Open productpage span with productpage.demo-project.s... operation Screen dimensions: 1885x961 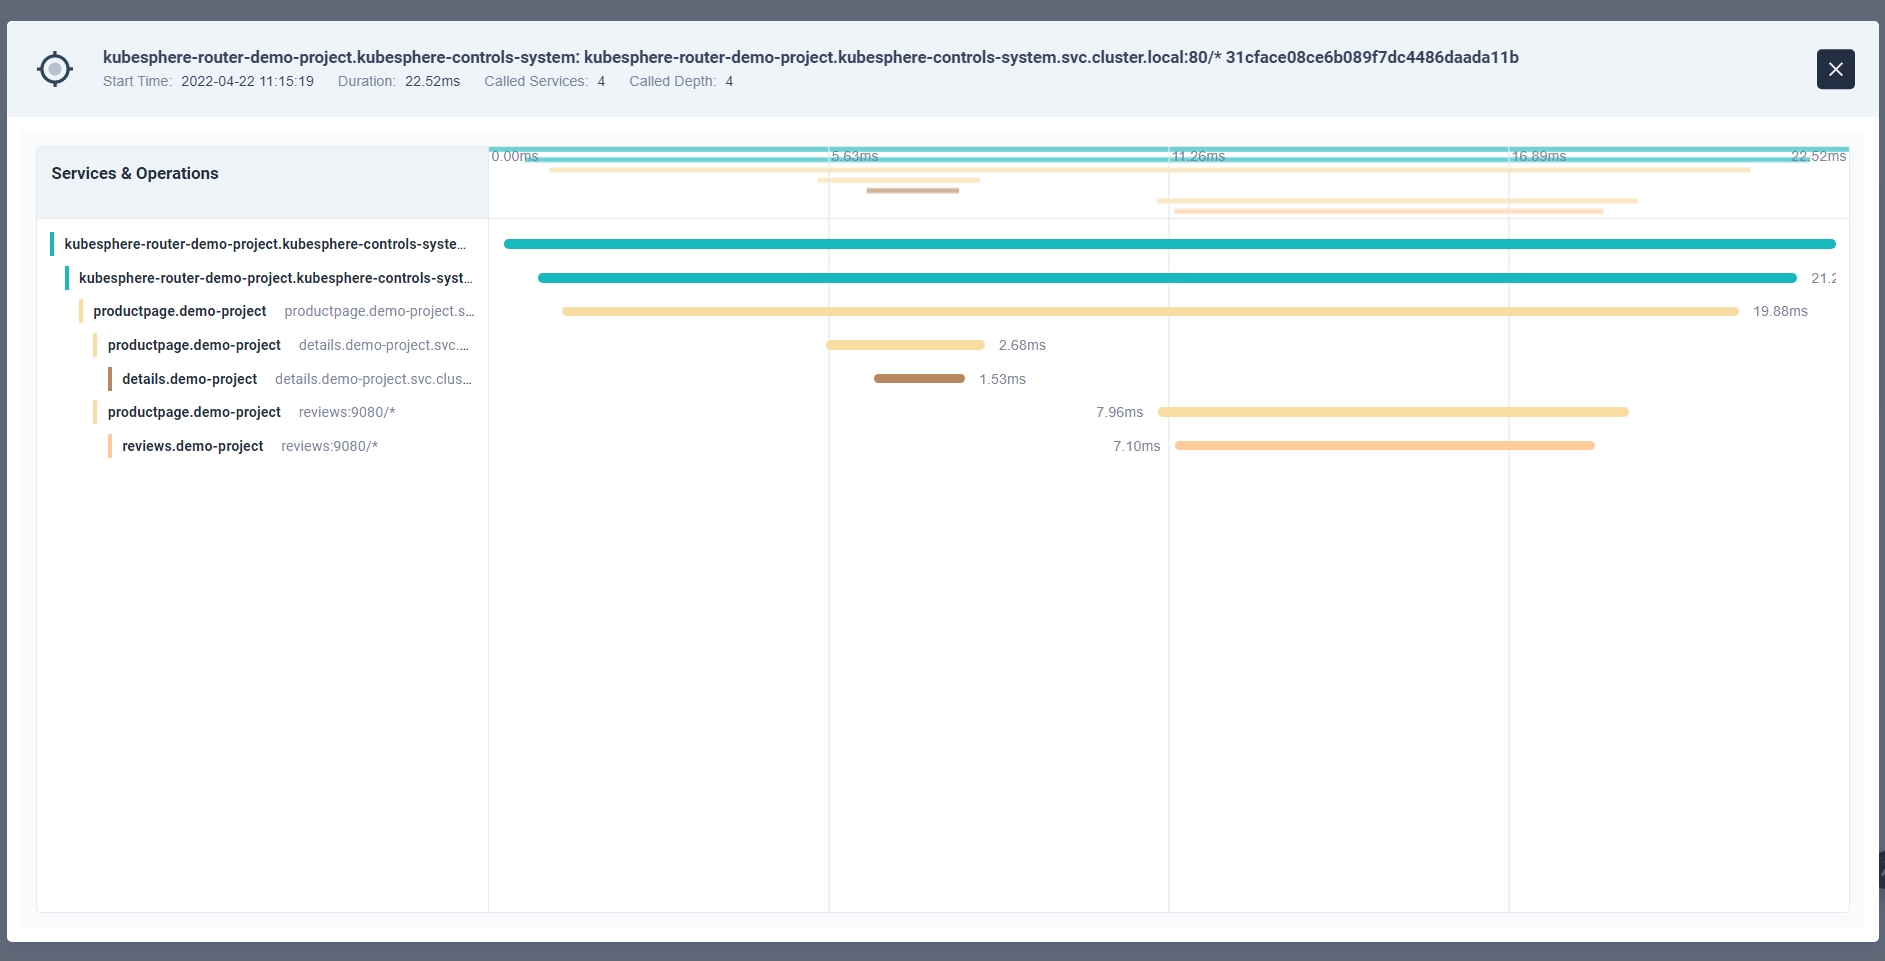pos(283,311)
